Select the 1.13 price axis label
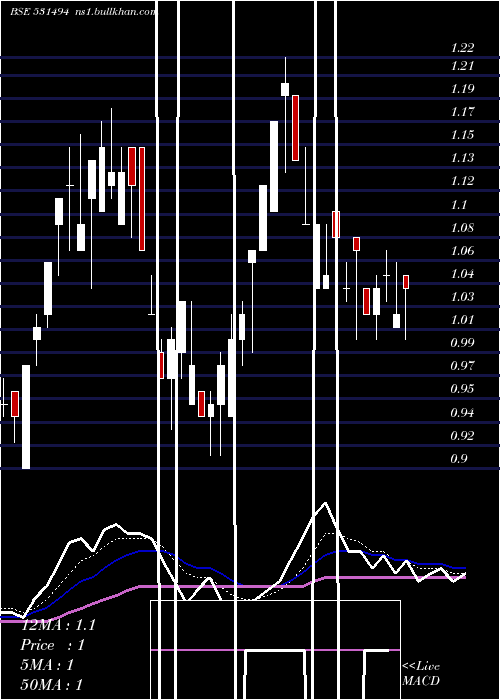The width and height of the screenshot is (500, 700). click(x=462, y=157)
